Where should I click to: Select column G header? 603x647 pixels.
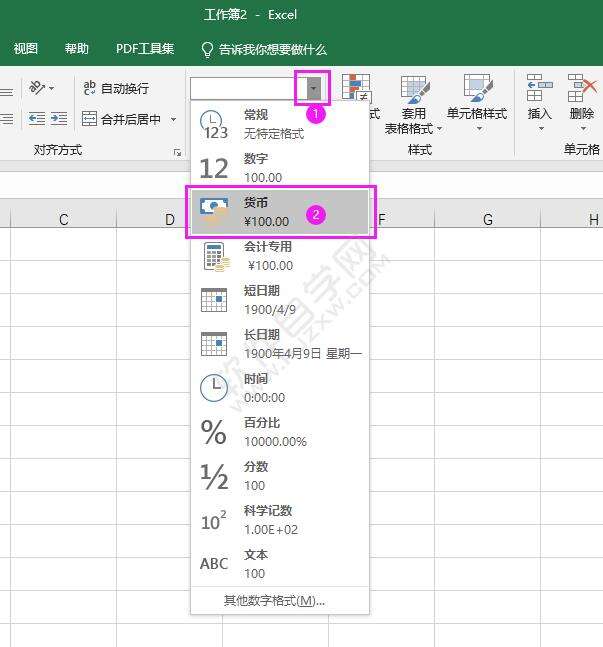(x=487, y=220)
